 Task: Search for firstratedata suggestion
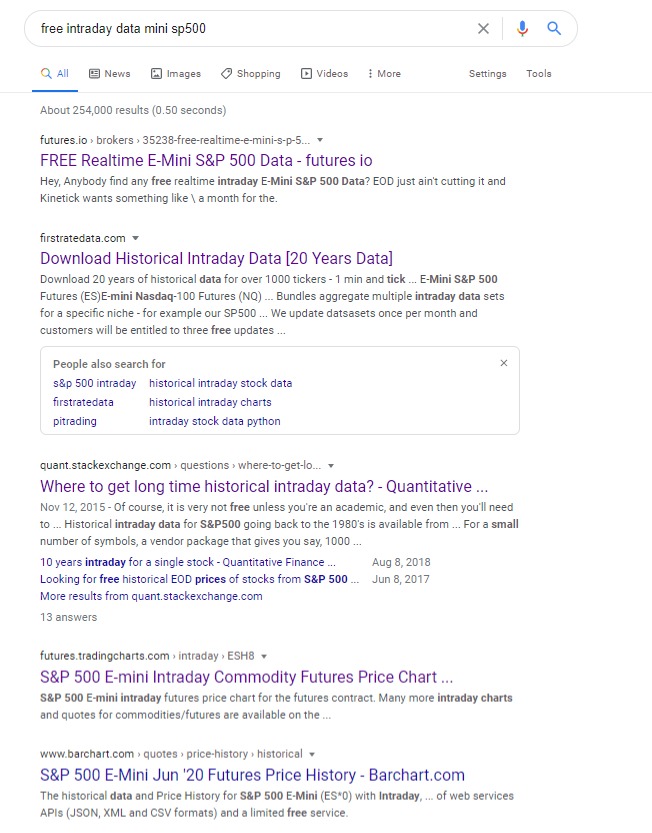[83, 402]
